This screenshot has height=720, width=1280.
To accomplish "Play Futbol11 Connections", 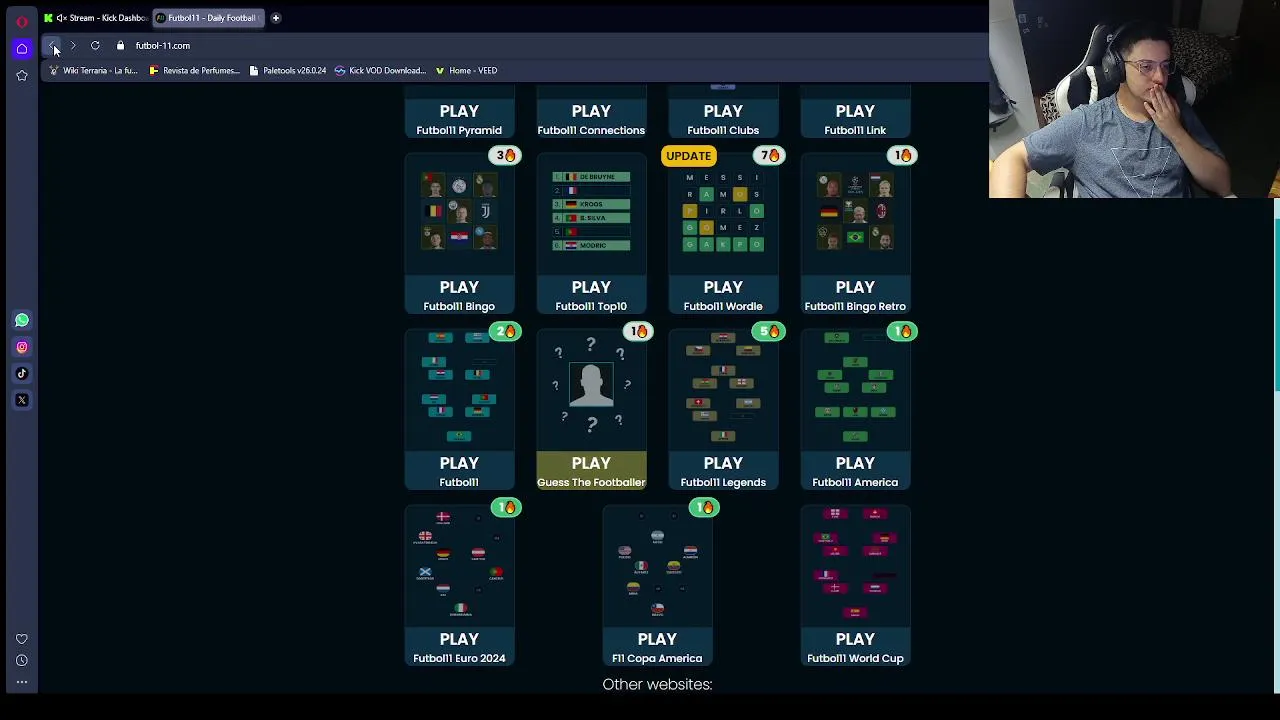I will point(591,119).
